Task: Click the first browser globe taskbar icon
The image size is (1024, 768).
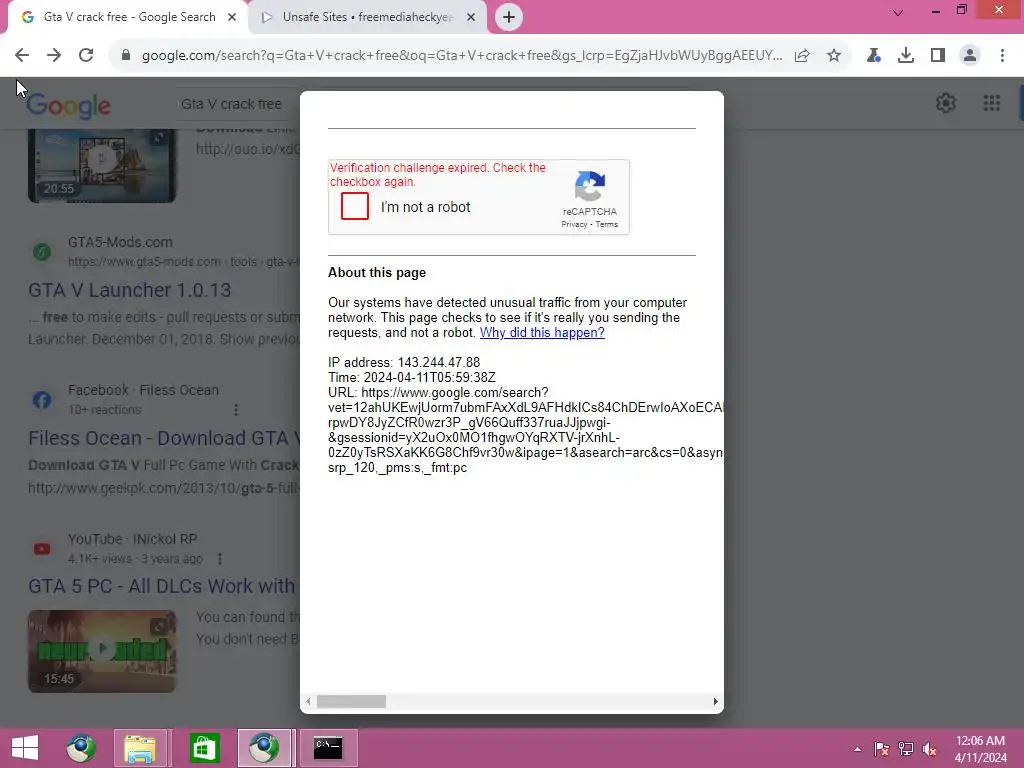Action: click(x=81, y=748)
